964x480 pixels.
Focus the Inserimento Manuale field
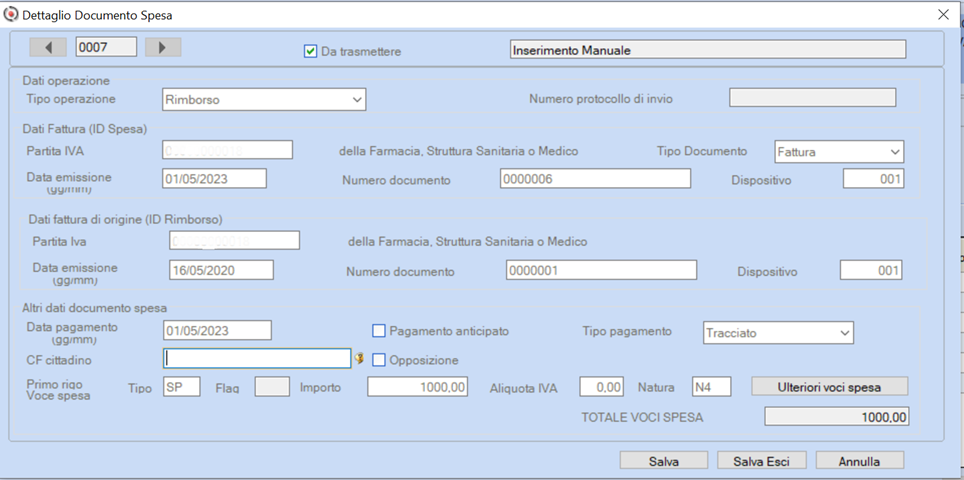[x=708, y=50]
